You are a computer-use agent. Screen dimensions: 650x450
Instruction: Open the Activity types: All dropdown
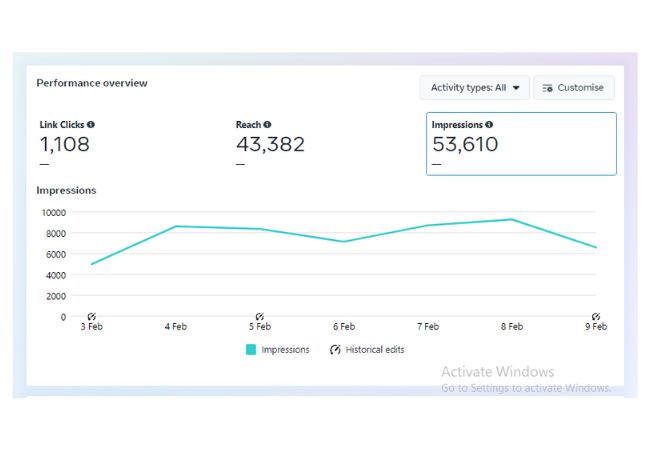[x=474, y=87]
